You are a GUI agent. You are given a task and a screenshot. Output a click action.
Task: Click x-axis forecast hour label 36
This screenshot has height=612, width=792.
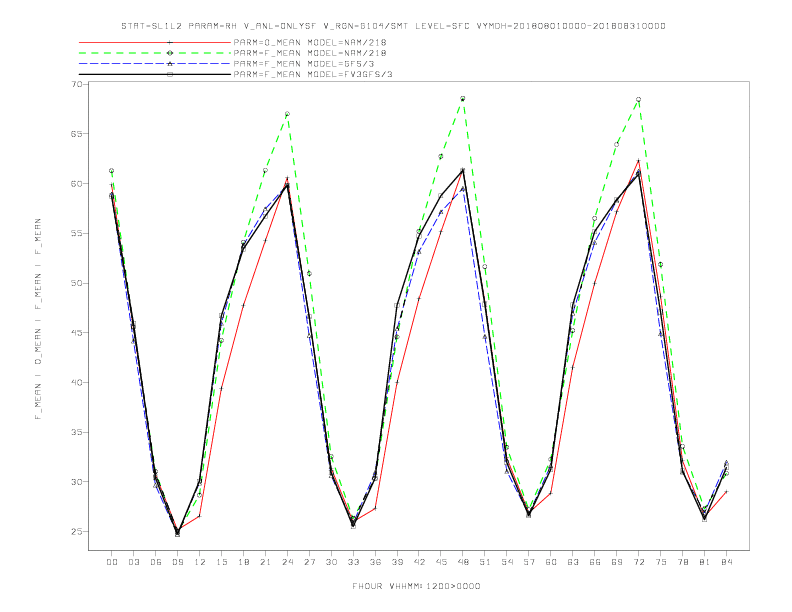375,562
